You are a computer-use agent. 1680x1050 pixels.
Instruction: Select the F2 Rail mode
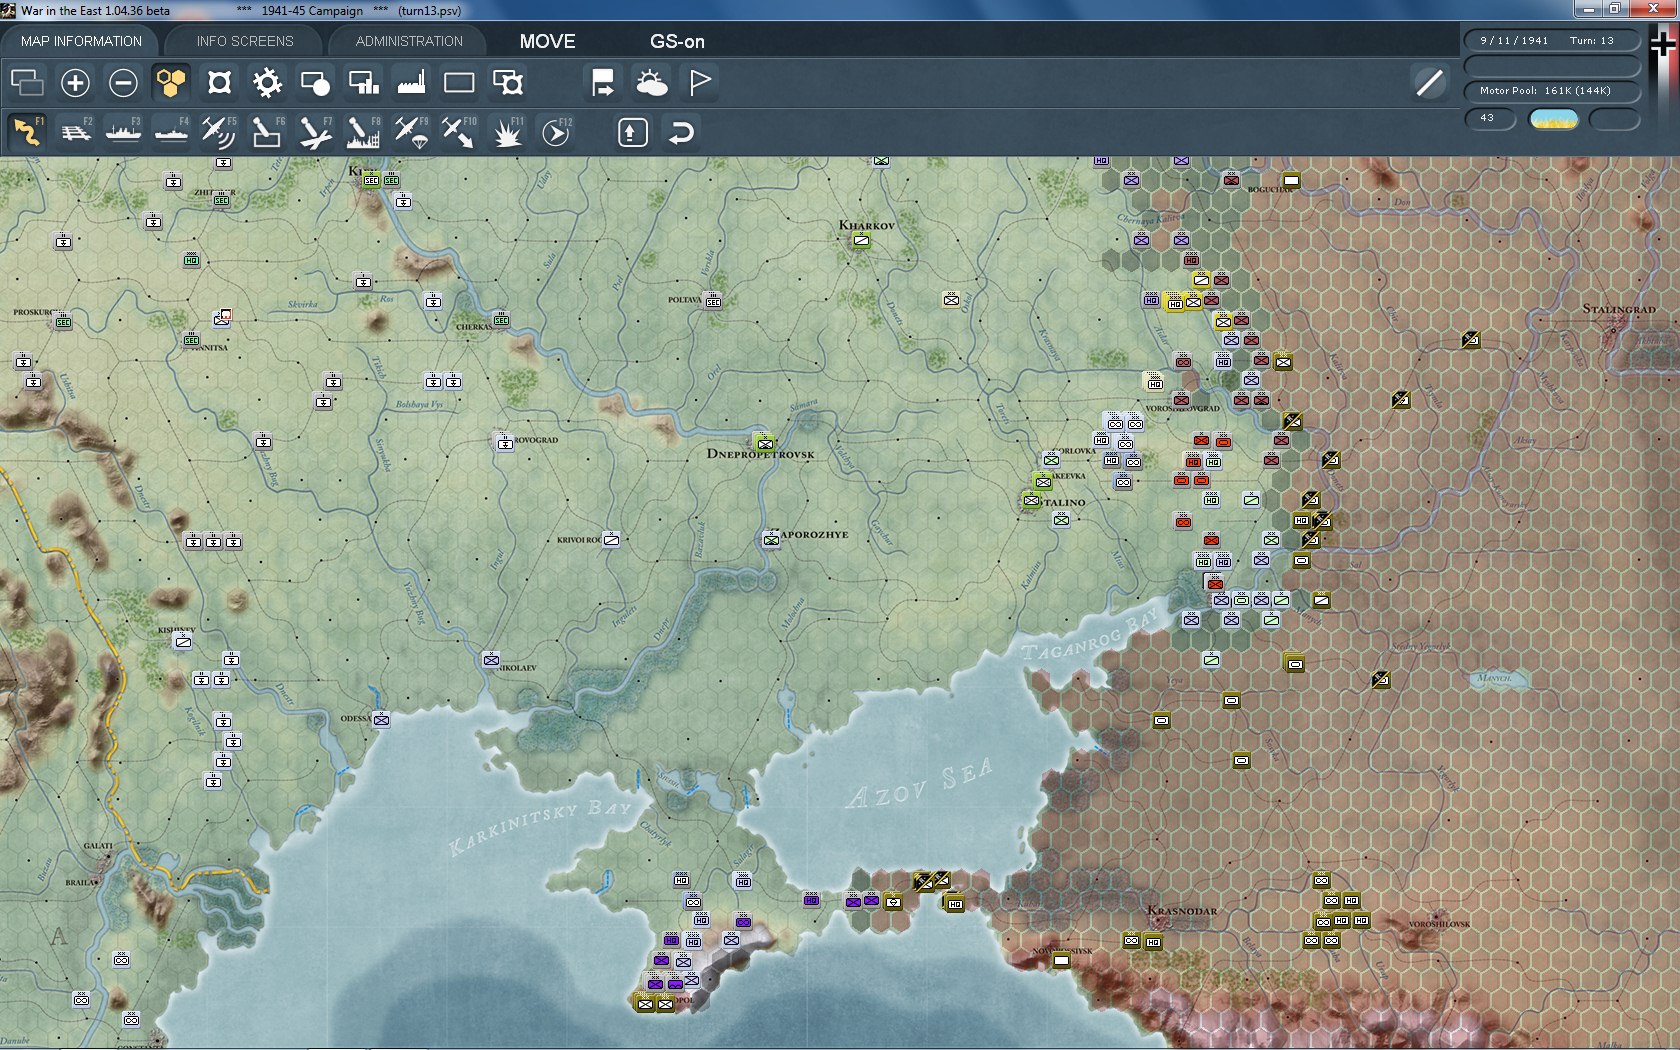pos(75,132)
